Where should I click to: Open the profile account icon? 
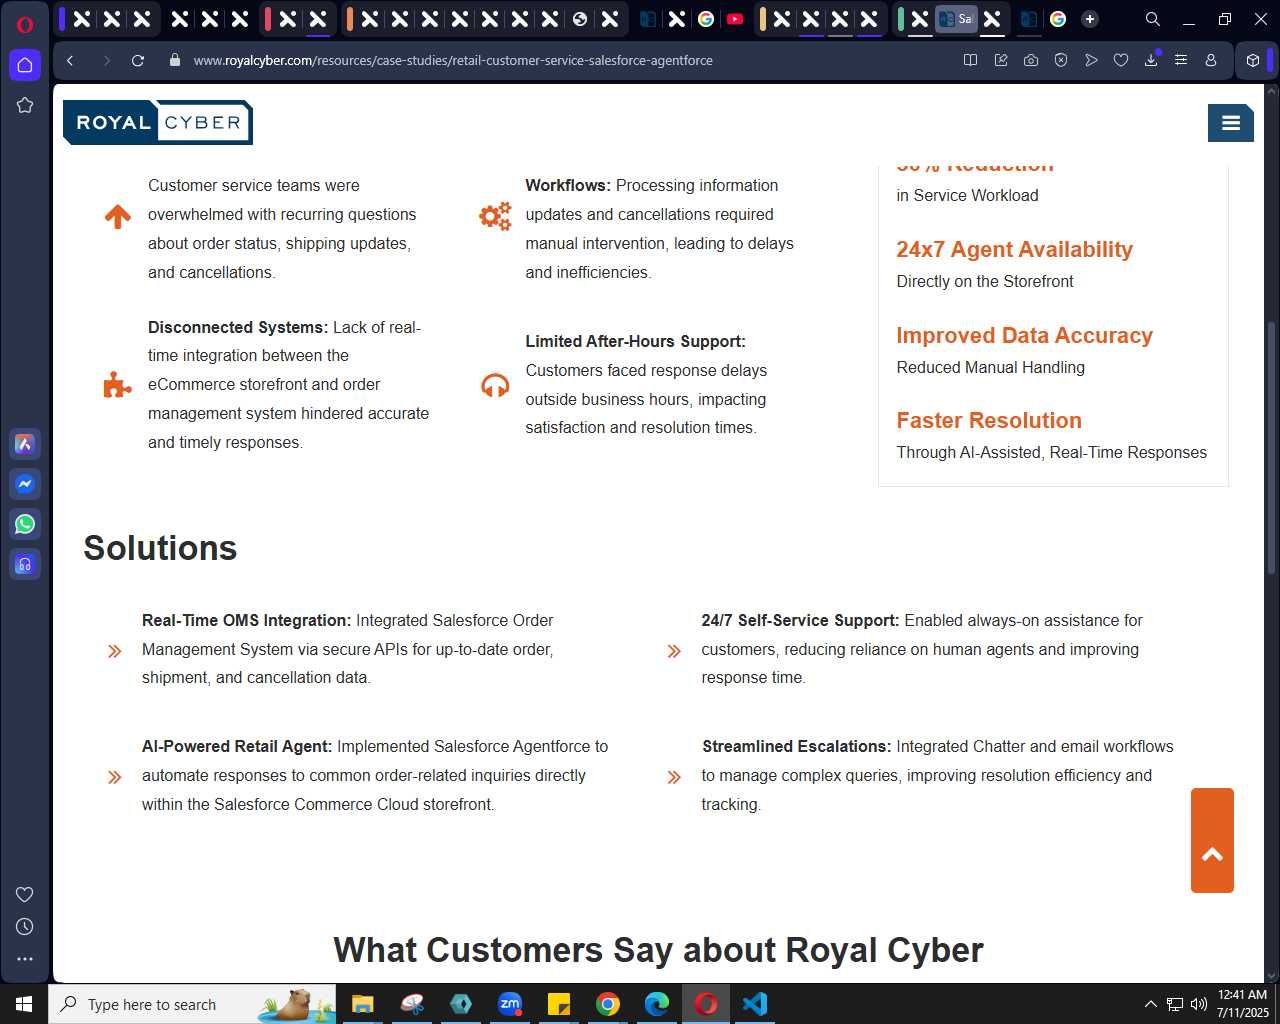(x=1211, y=60)
